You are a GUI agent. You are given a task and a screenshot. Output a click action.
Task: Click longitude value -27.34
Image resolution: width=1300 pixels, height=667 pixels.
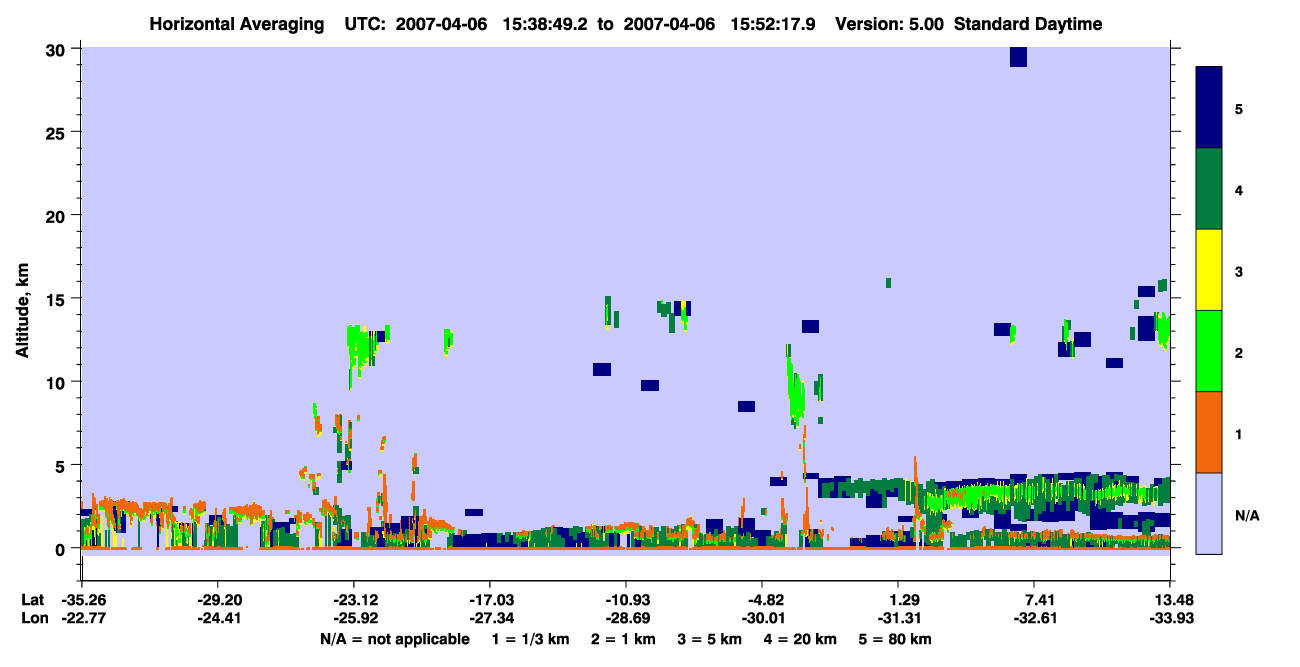(x=489, y=618)
